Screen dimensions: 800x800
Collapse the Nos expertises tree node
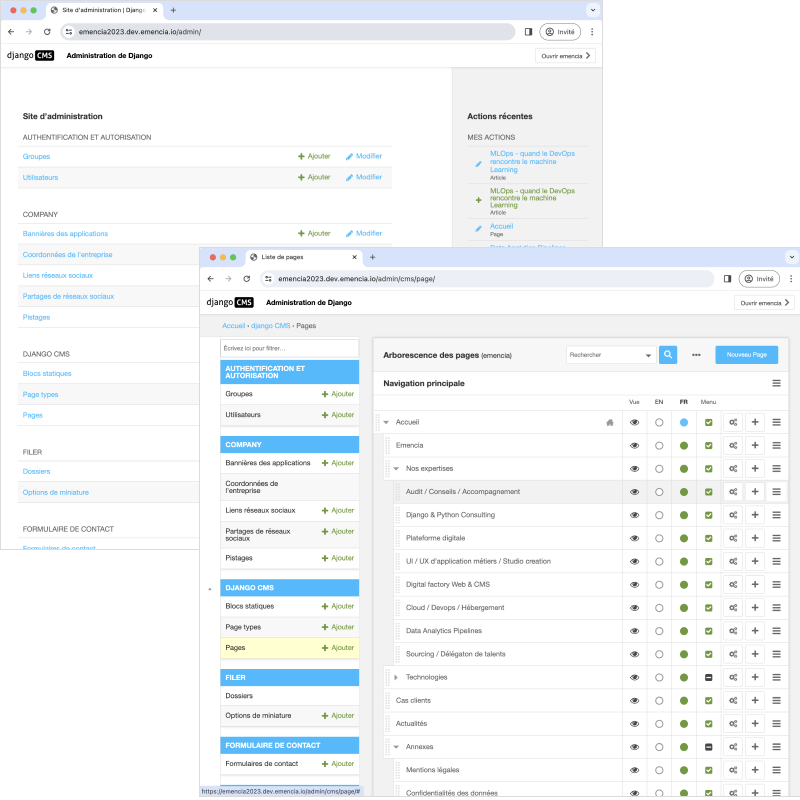396,469
